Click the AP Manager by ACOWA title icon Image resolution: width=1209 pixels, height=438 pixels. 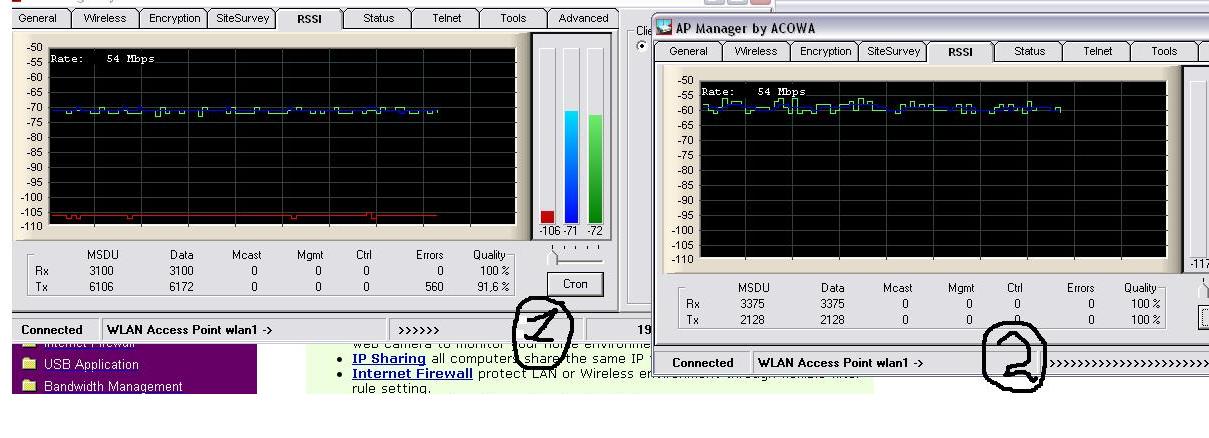(664, 27)
